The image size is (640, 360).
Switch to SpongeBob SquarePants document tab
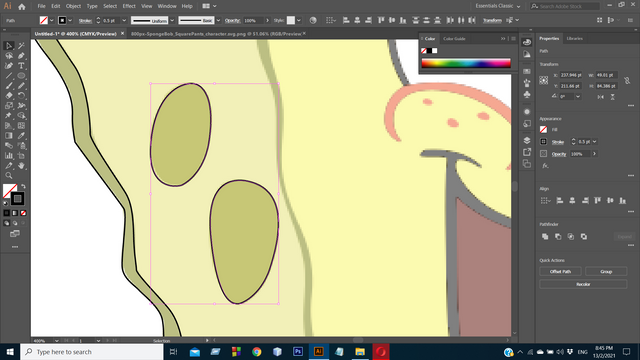point(216,34)
